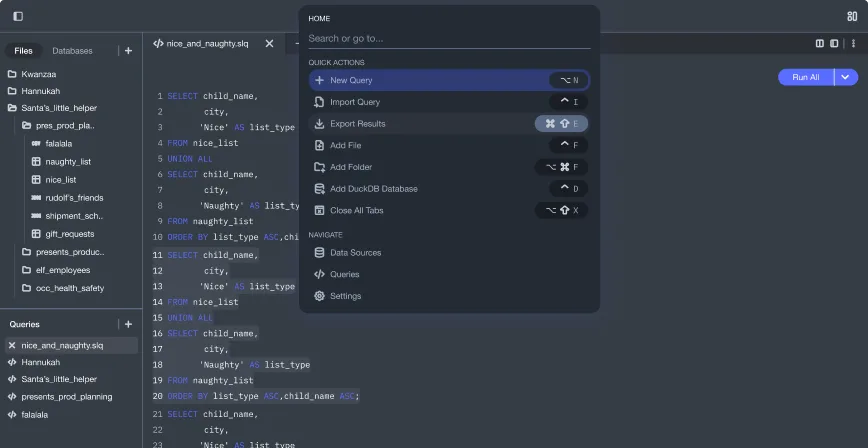Click the Import Query file icon
The image size is (868, 448).
coord(319,102)
